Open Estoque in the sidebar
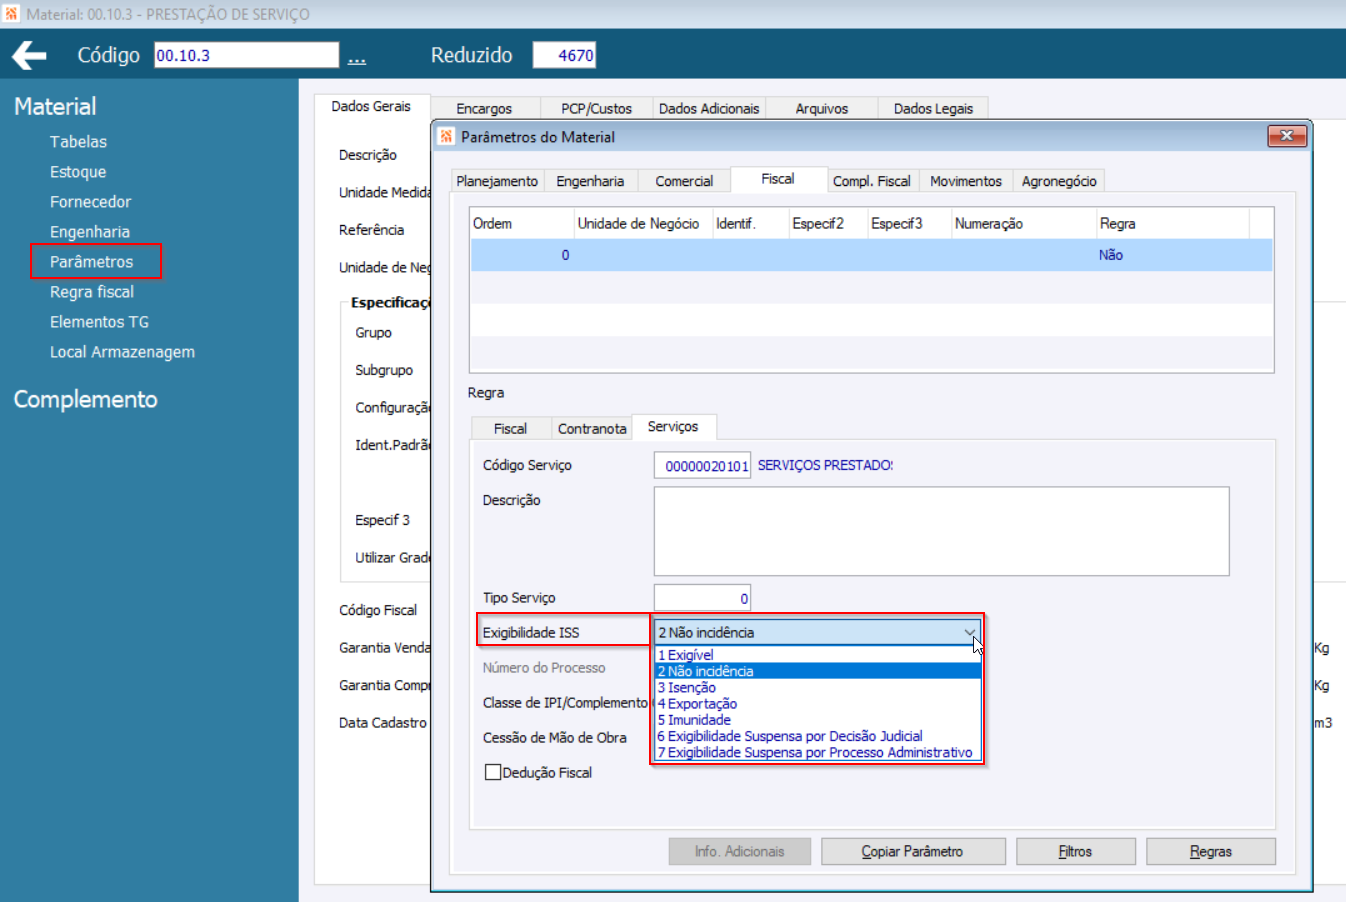This screenshot has width=1346, height=902. (78, 172)
